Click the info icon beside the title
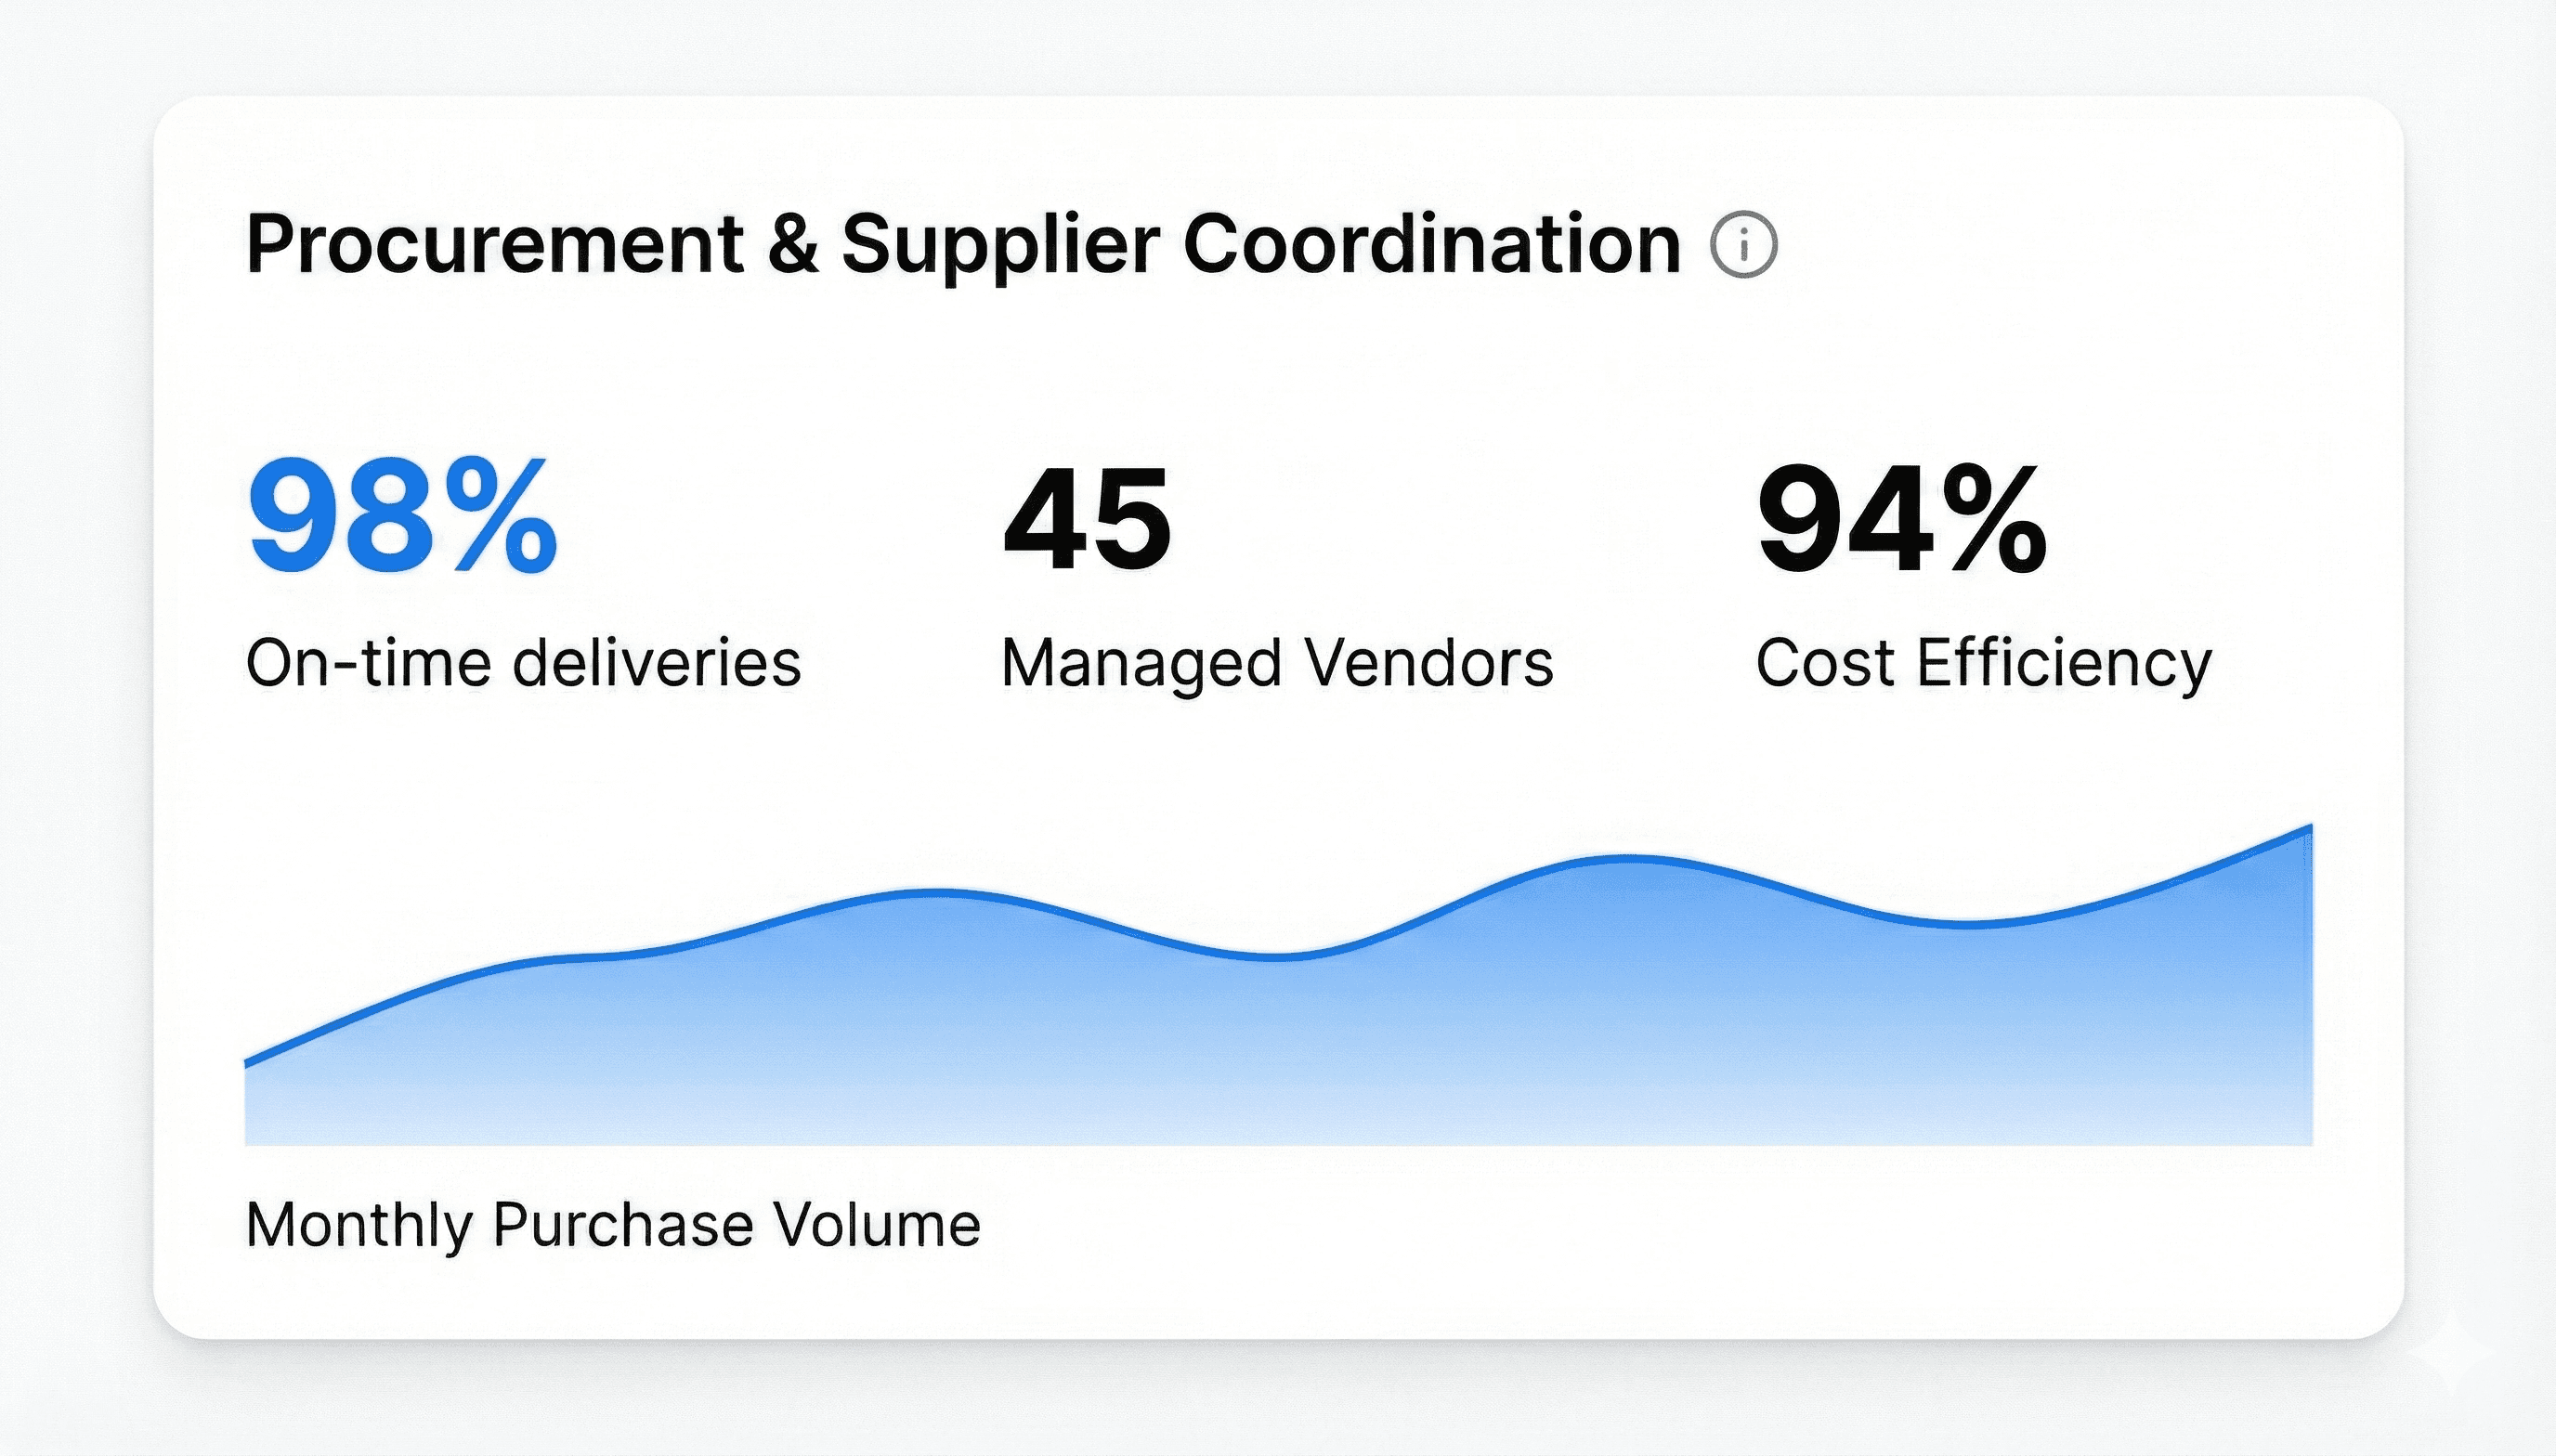This screenshot has width=2556, height=1456. point(1743,245)
